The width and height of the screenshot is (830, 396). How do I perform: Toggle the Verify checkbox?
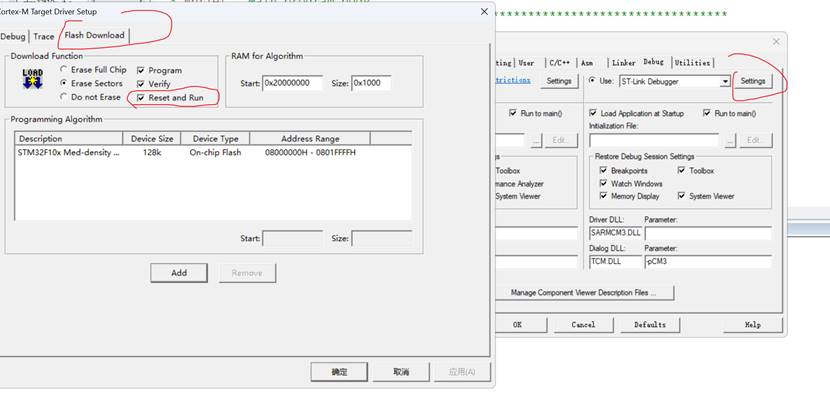point(154,84)
